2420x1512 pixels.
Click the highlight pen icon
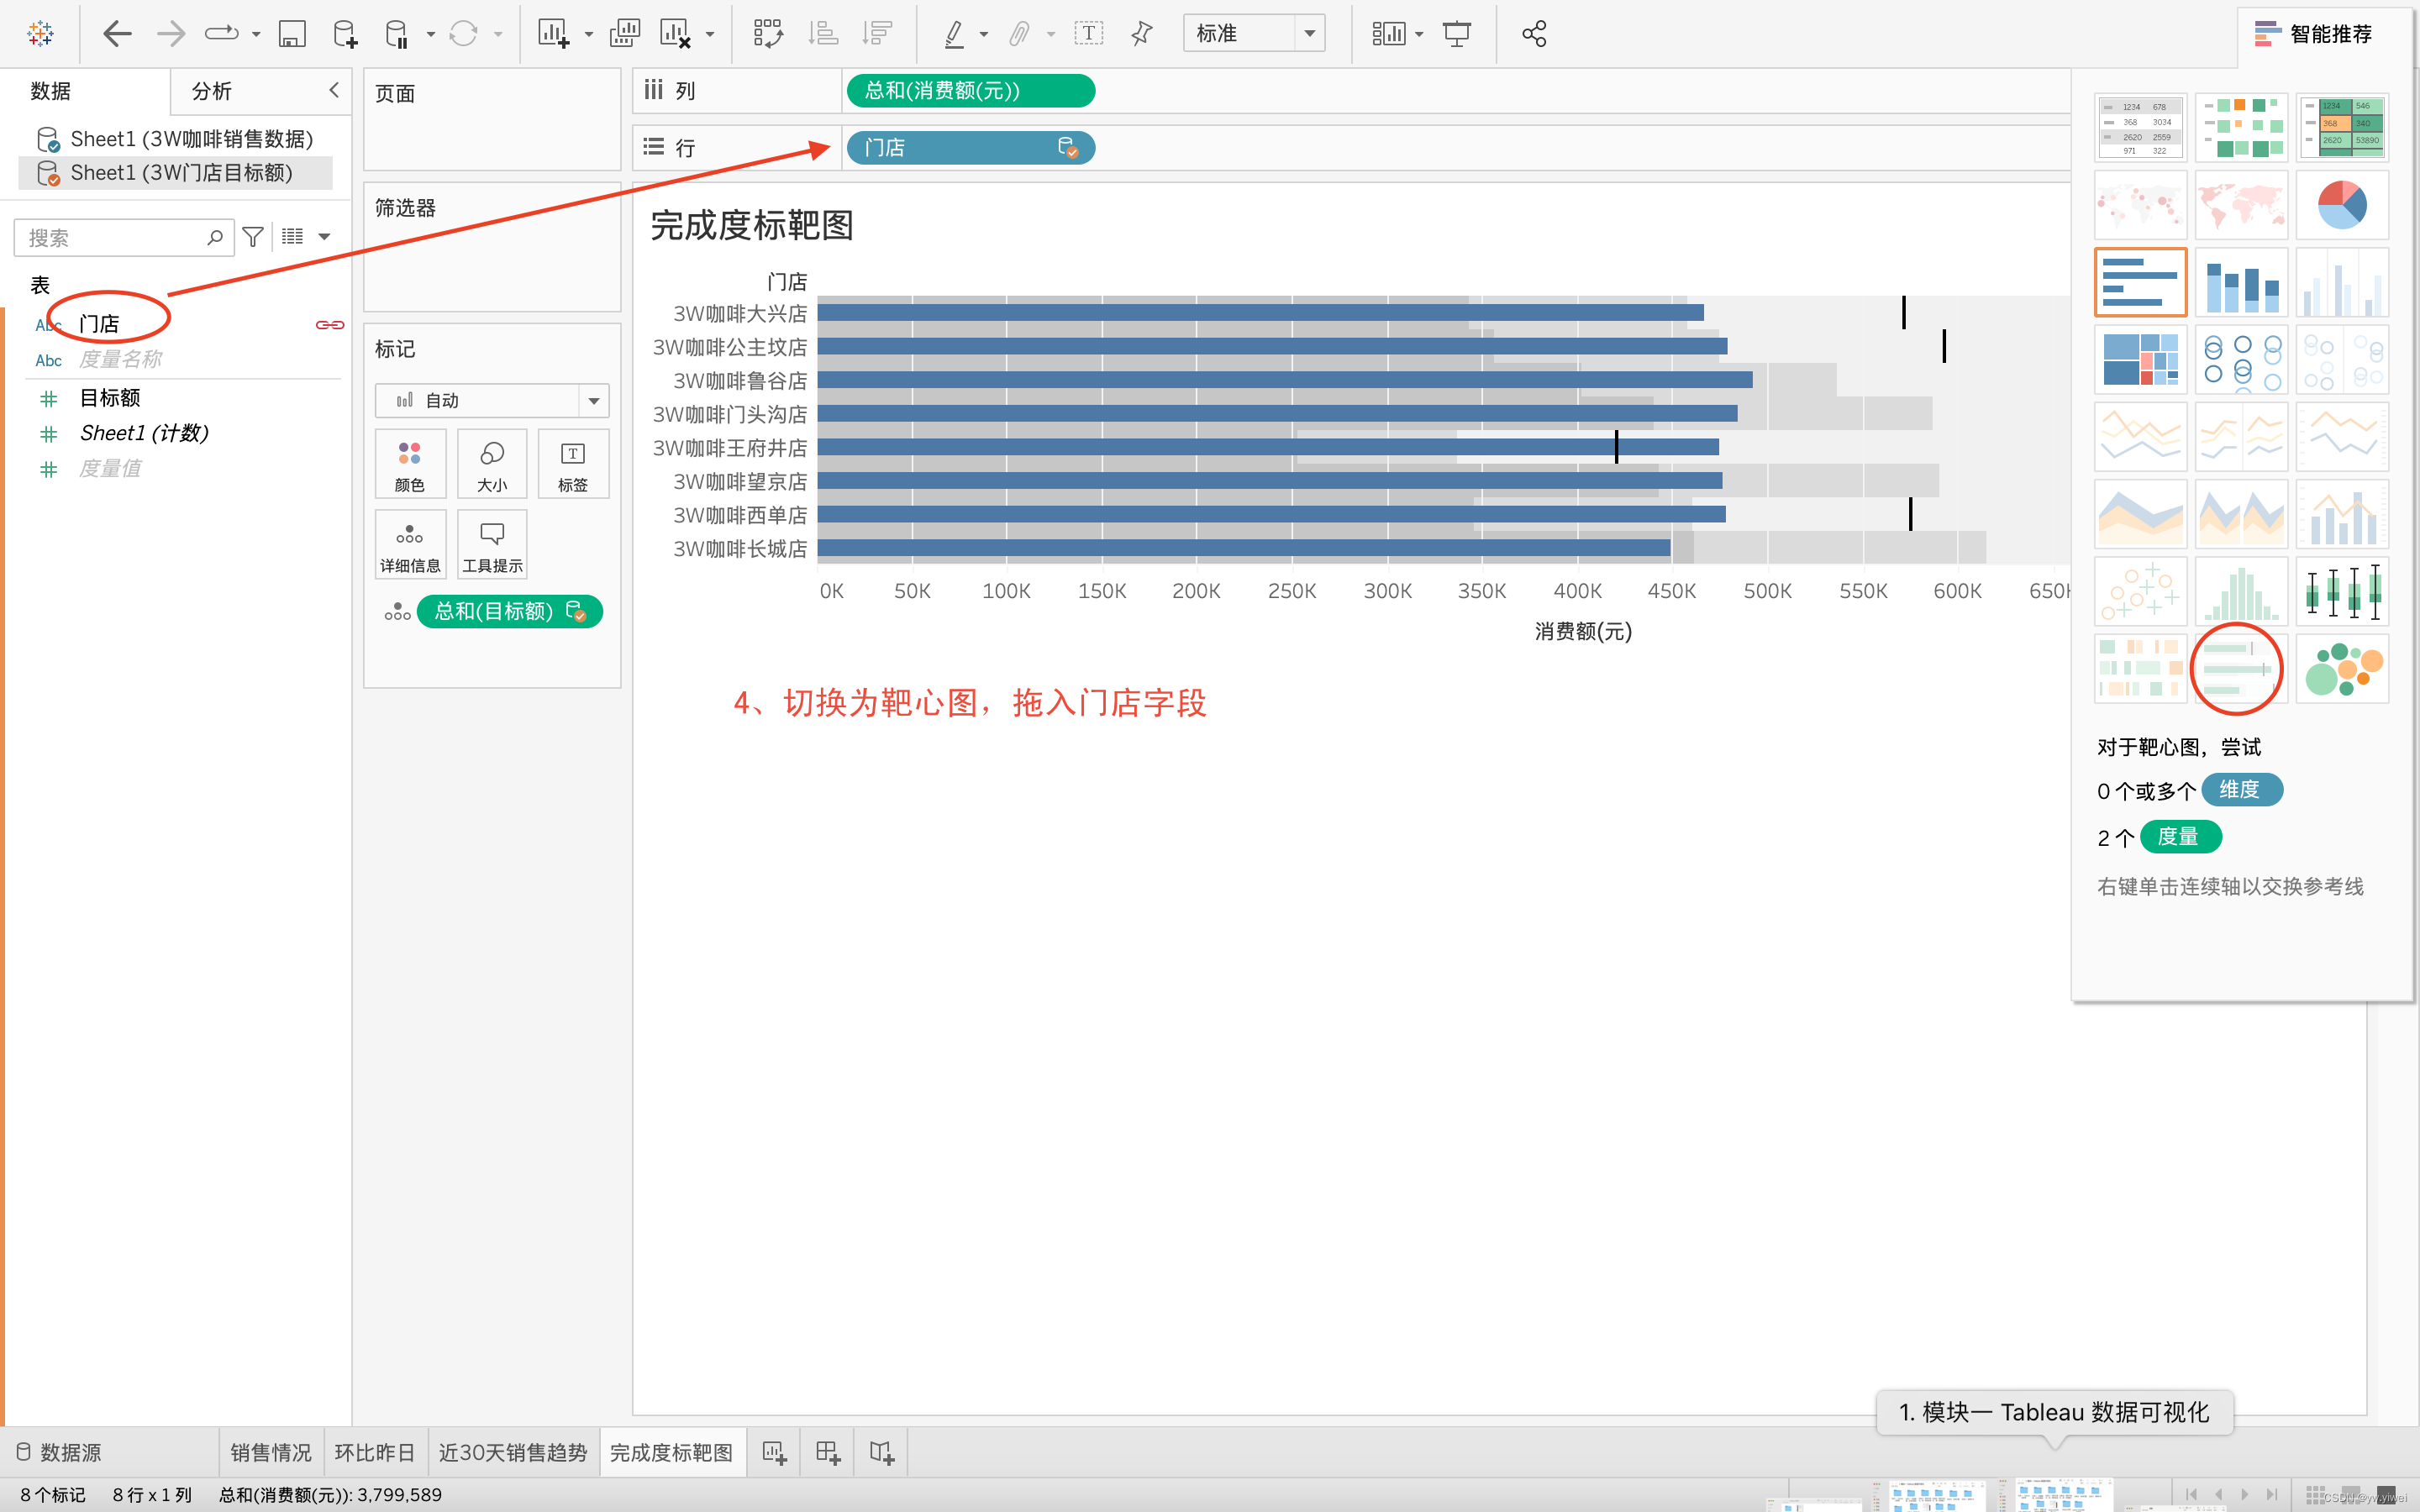[954, 34]
